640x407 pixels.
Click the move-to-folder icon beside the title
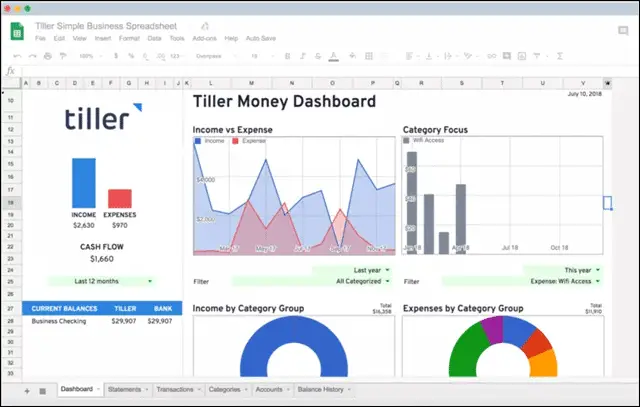click(205, 26)
